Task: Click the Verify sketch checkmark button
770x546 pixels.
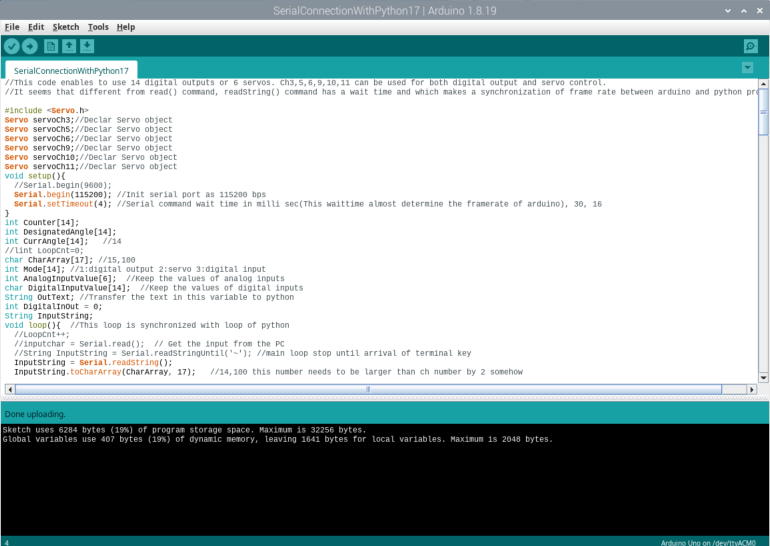Action: tap(12, 46)
